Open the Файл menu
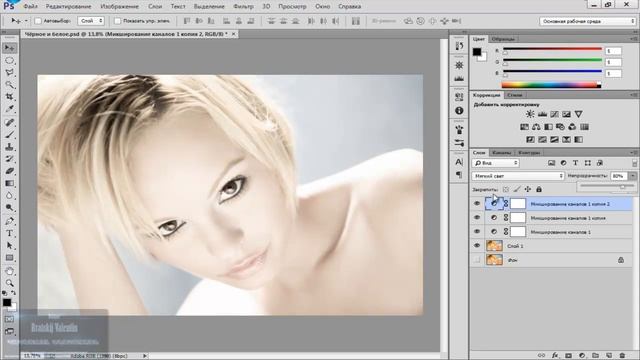 (30, 7)
